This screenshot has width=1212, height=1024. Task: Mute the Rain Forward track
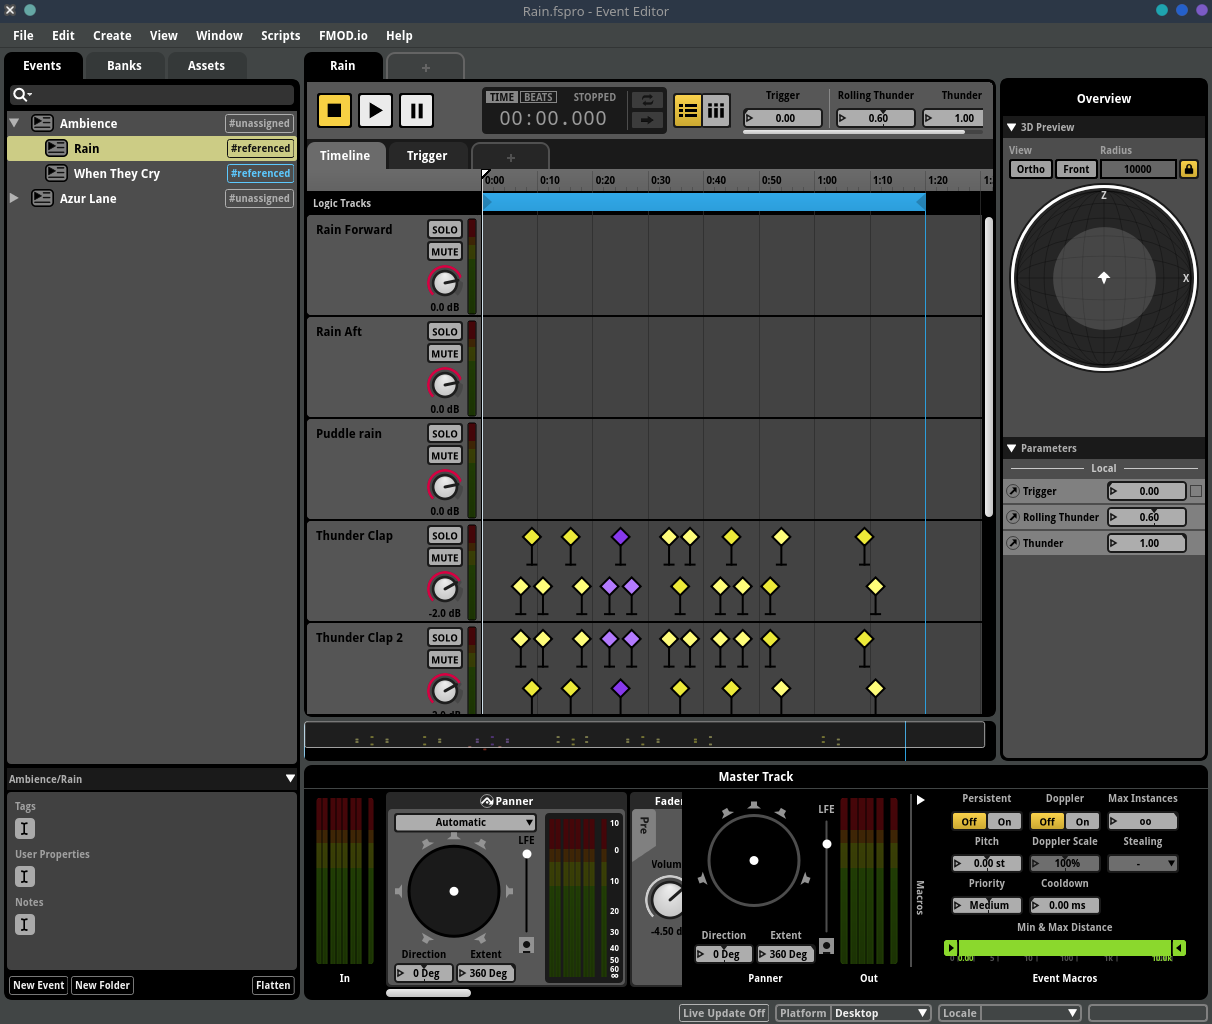click(x=445, y=252)
